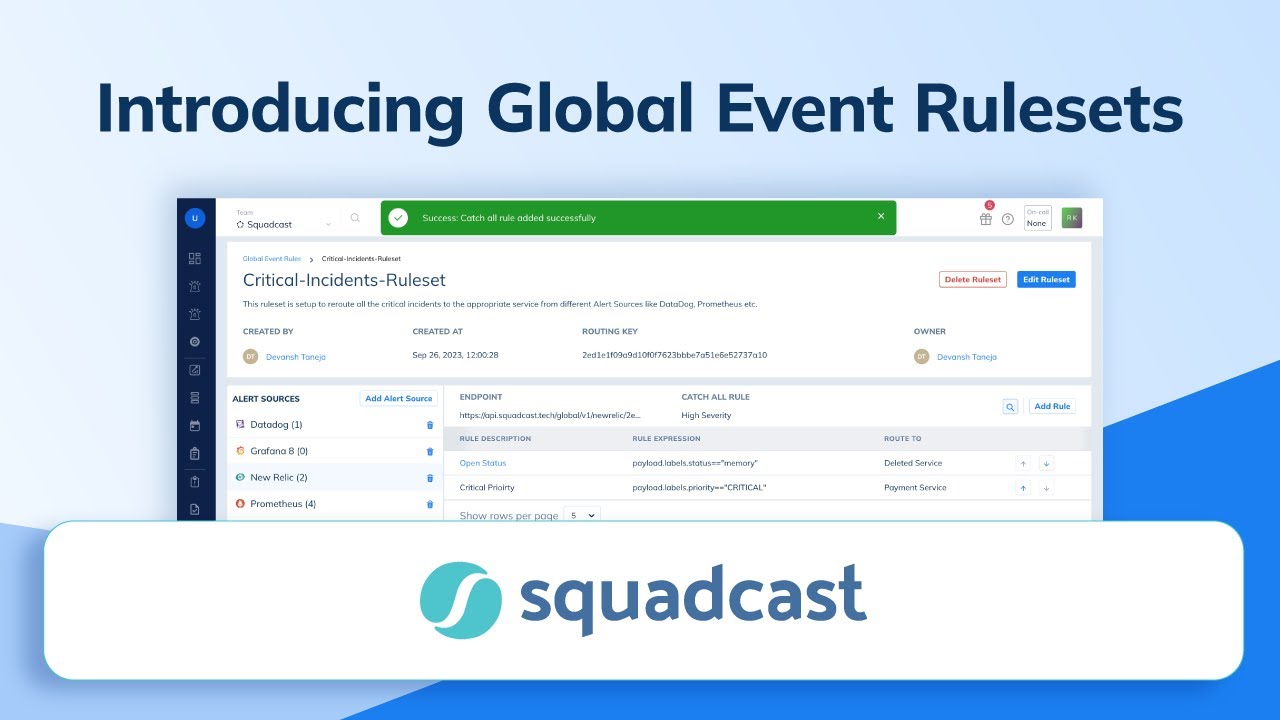Click the Rule Description column header
1280x720 pixels.
pyautogui.click(x=495, y=439)
